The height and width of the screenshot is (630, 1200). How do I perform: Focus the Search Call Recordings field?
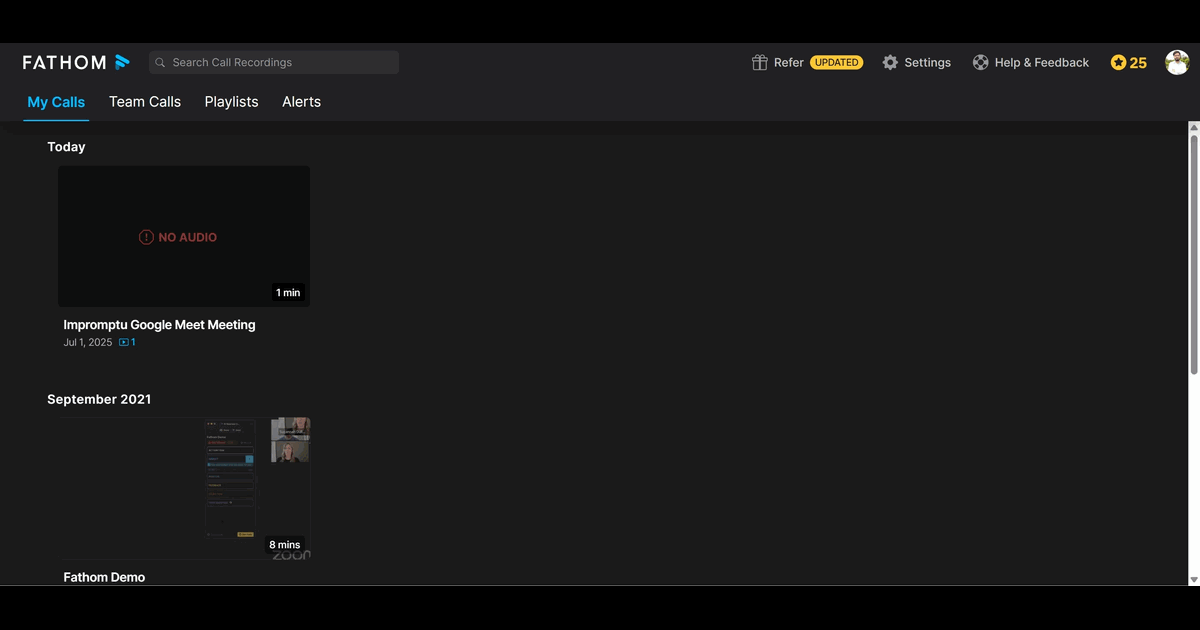point(274,62)
